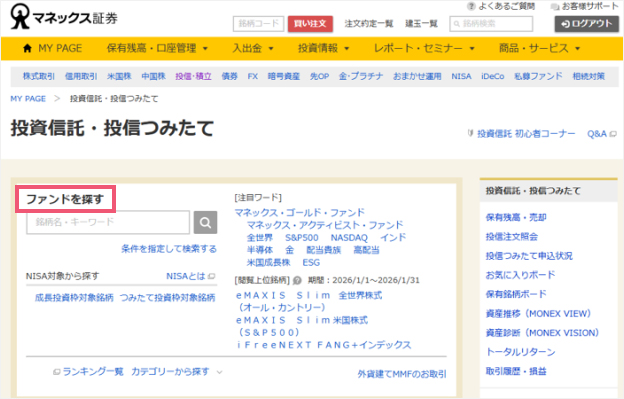This screenshot has height=399, width=624.
Task: Click the 配当貴族 keyword
Action: point(324,250)
